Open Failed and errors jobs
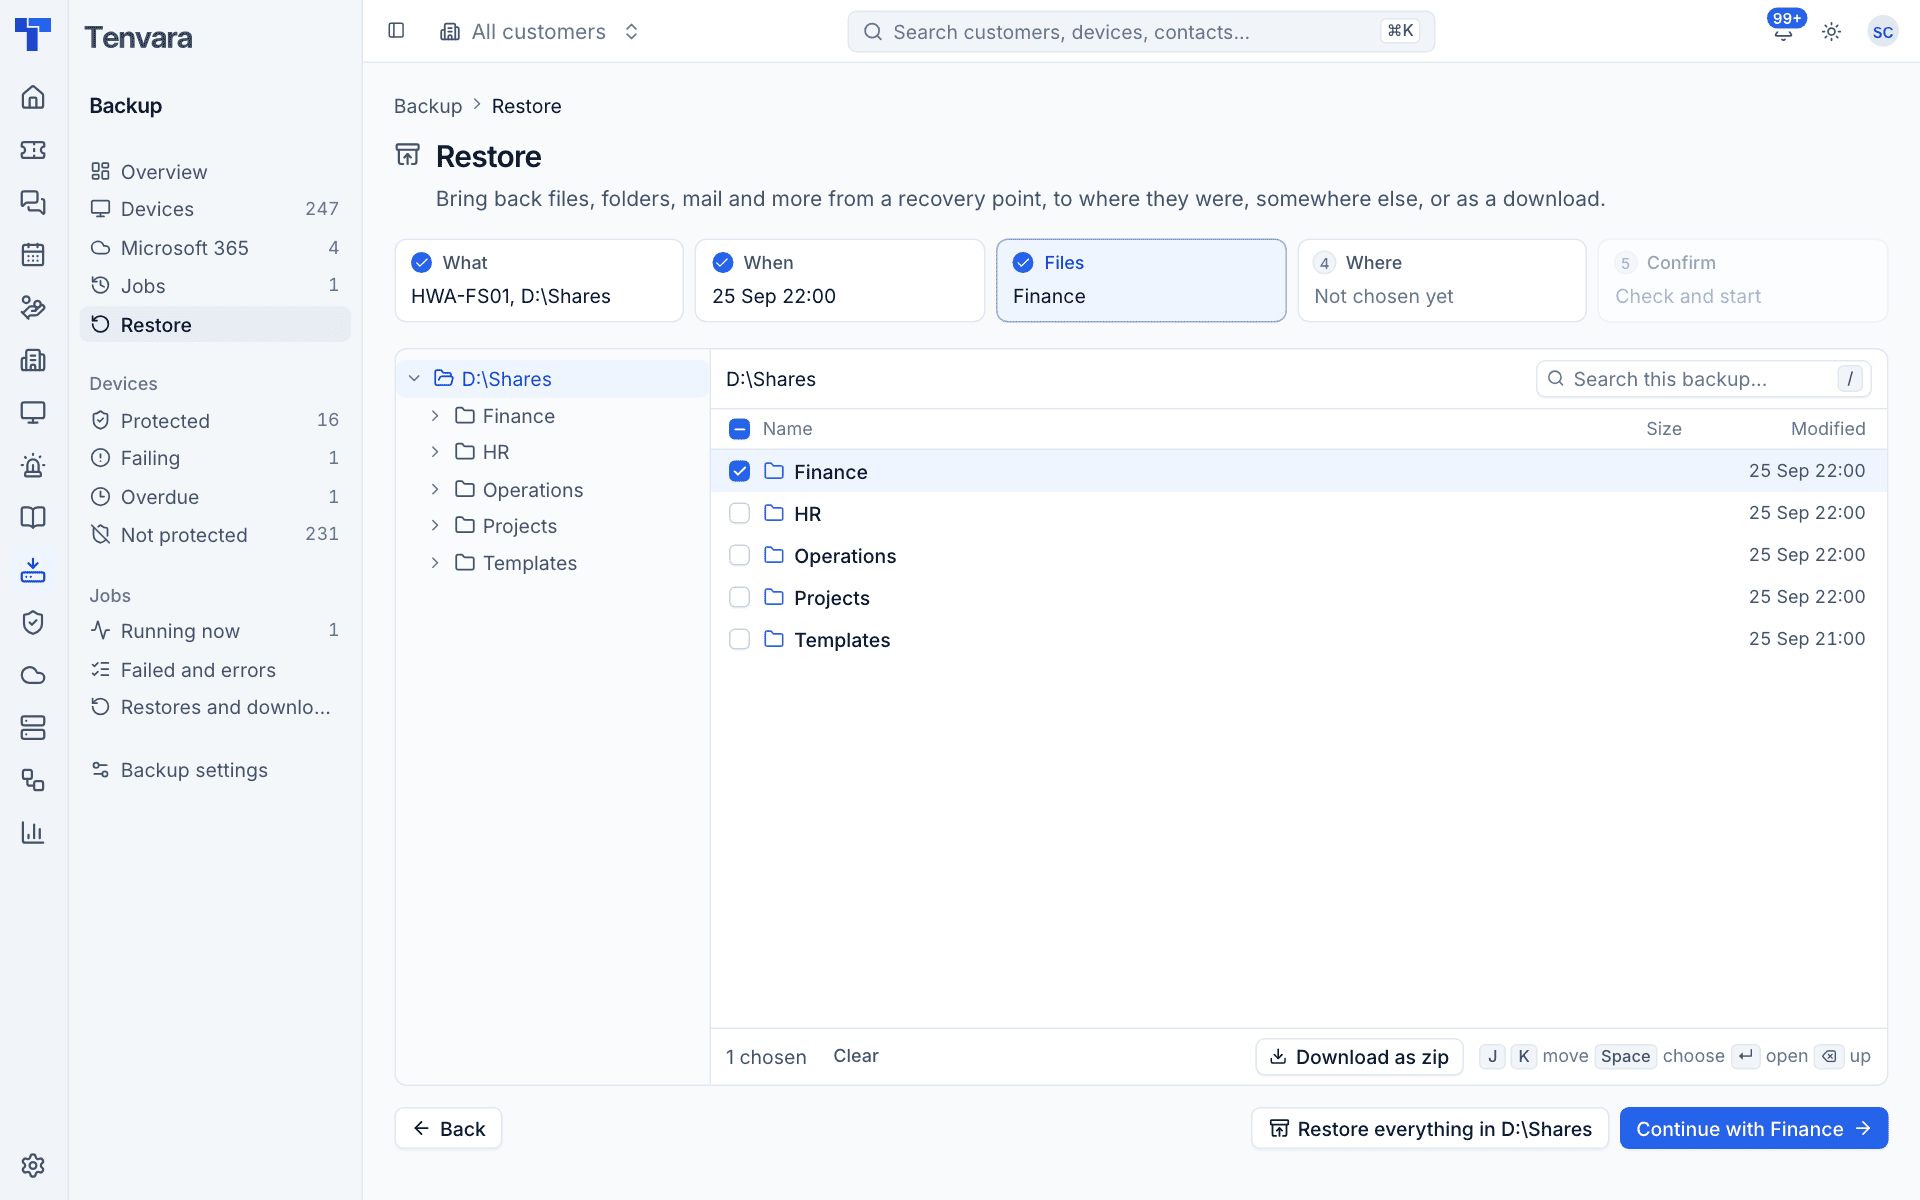The image size is (1920, 1200). pyautogui.click(x=215, y=670)
